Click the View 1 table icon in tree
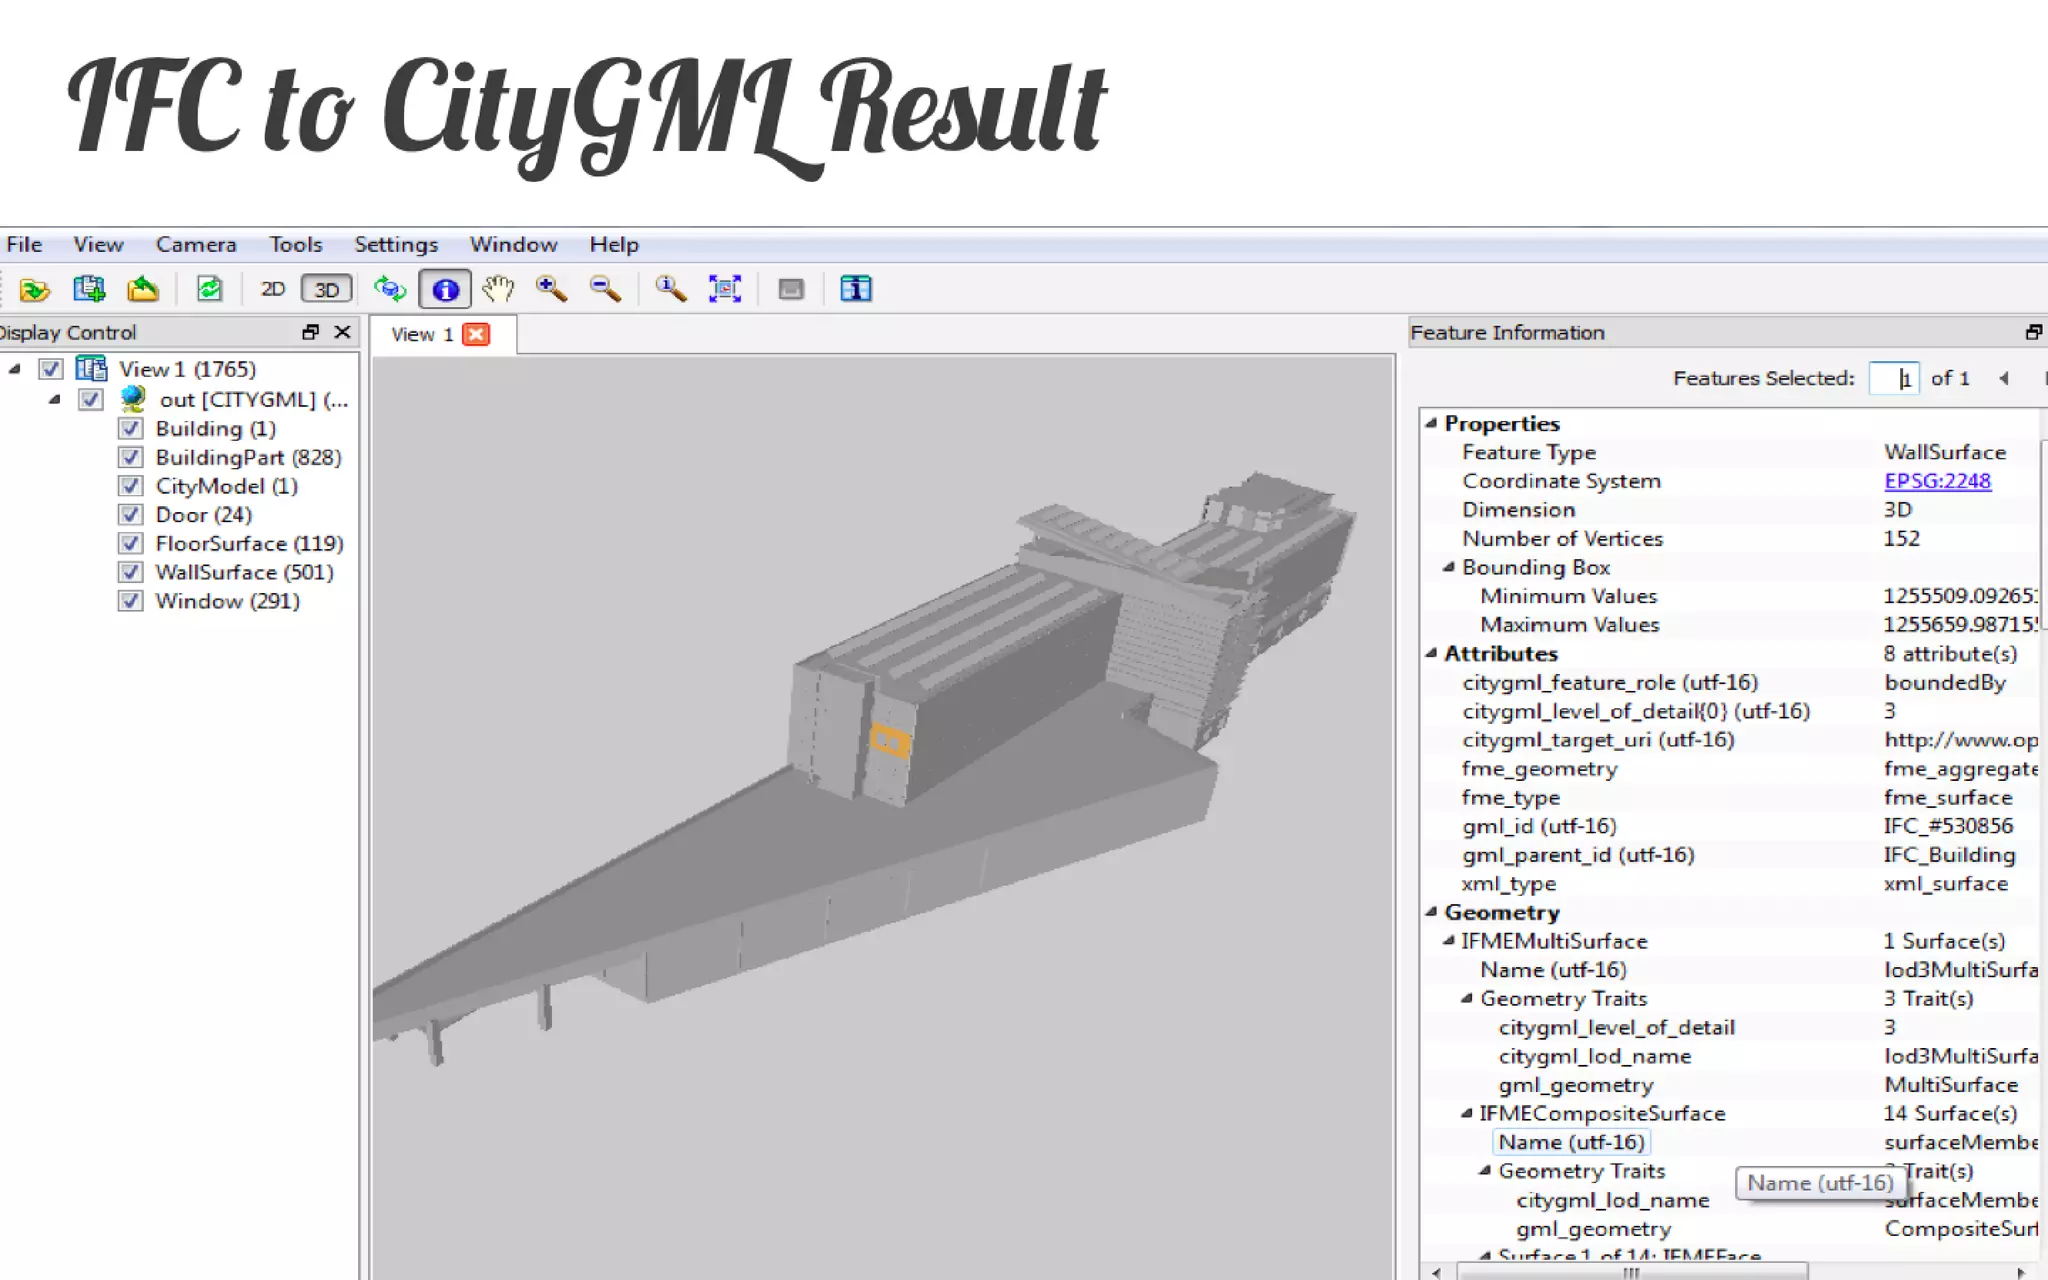The height and width of the screenshot is (1280, 2048). pyautogui.click(x=91, y=369)
